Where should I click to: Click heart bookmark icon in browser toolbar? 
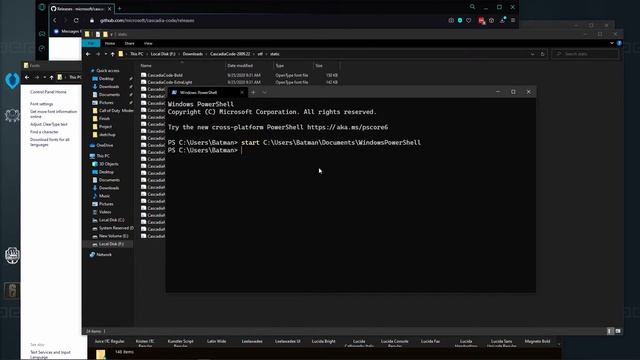coord(469,20)
